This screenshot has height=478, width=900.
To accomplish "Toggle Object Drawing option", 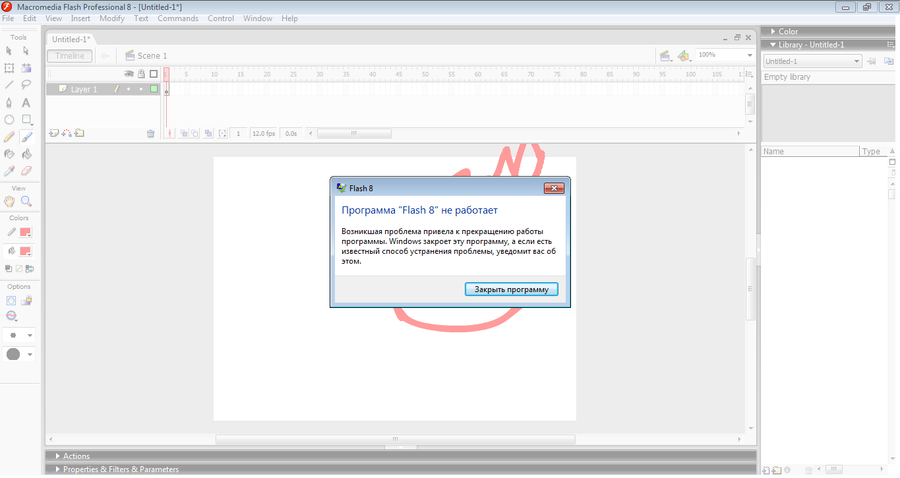I will point(11,301).
